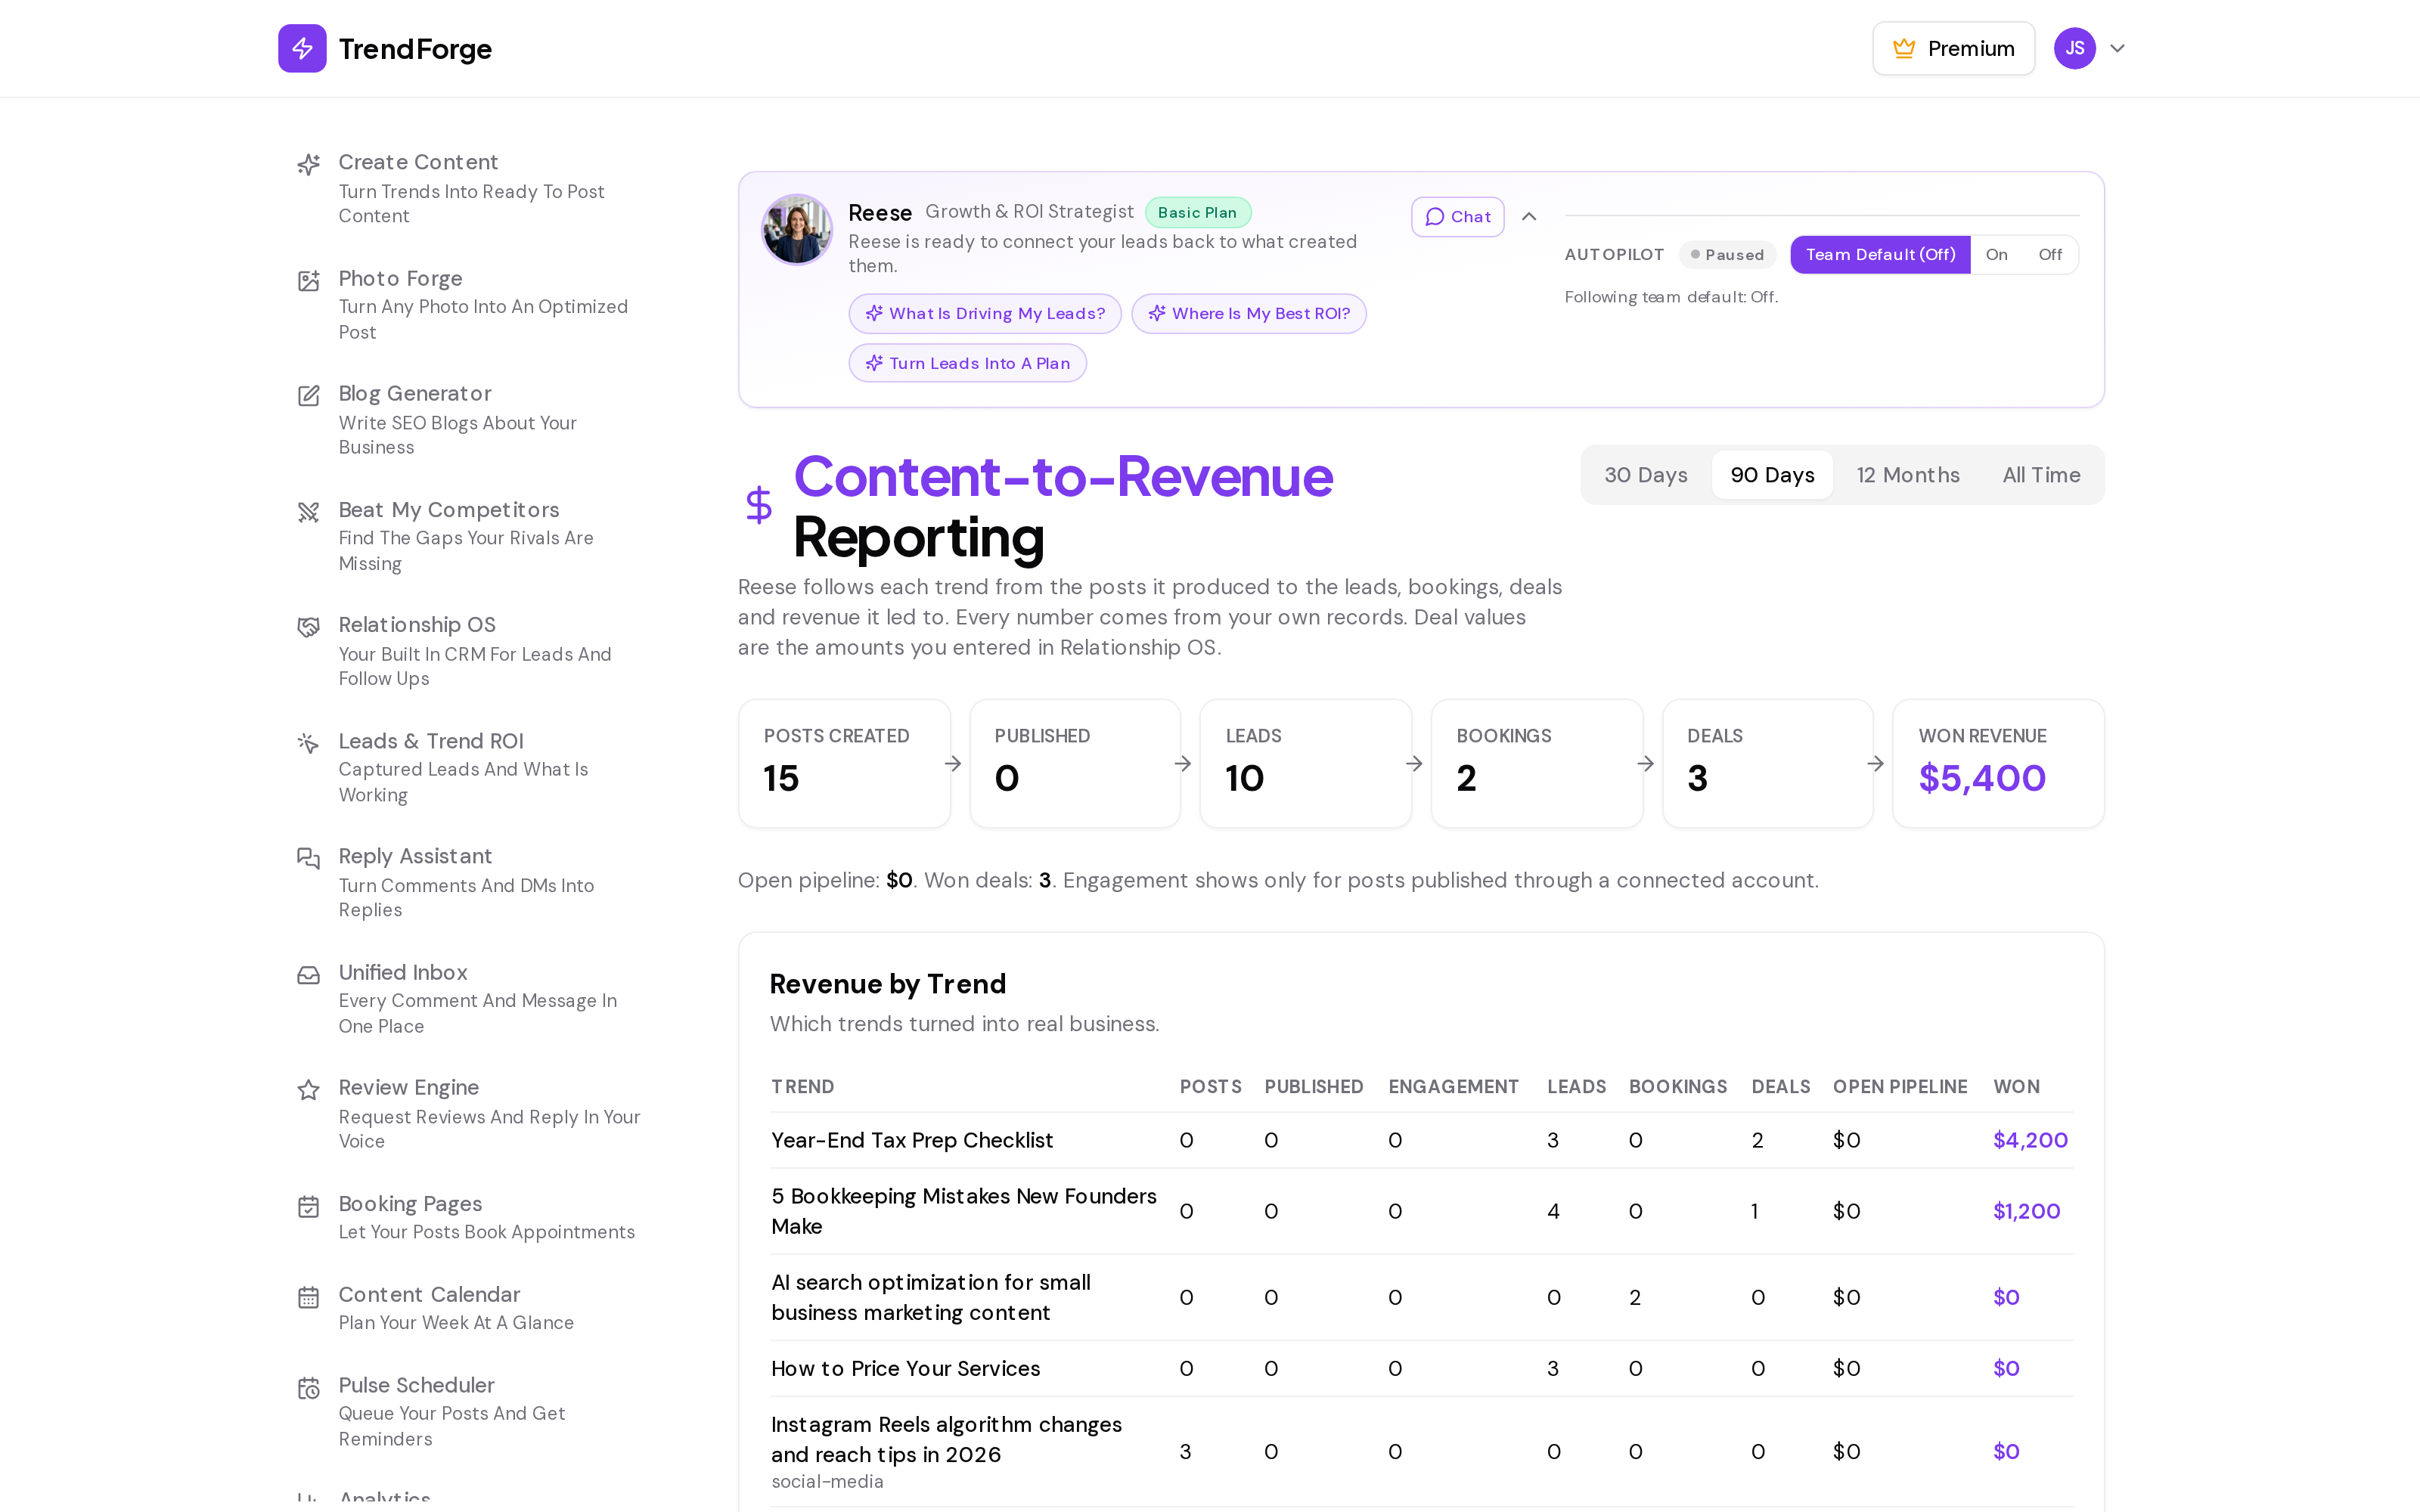Click the Paused autopilot status badge
This screenshot has height=1512, width=2420.
[x=1727, y=255]
